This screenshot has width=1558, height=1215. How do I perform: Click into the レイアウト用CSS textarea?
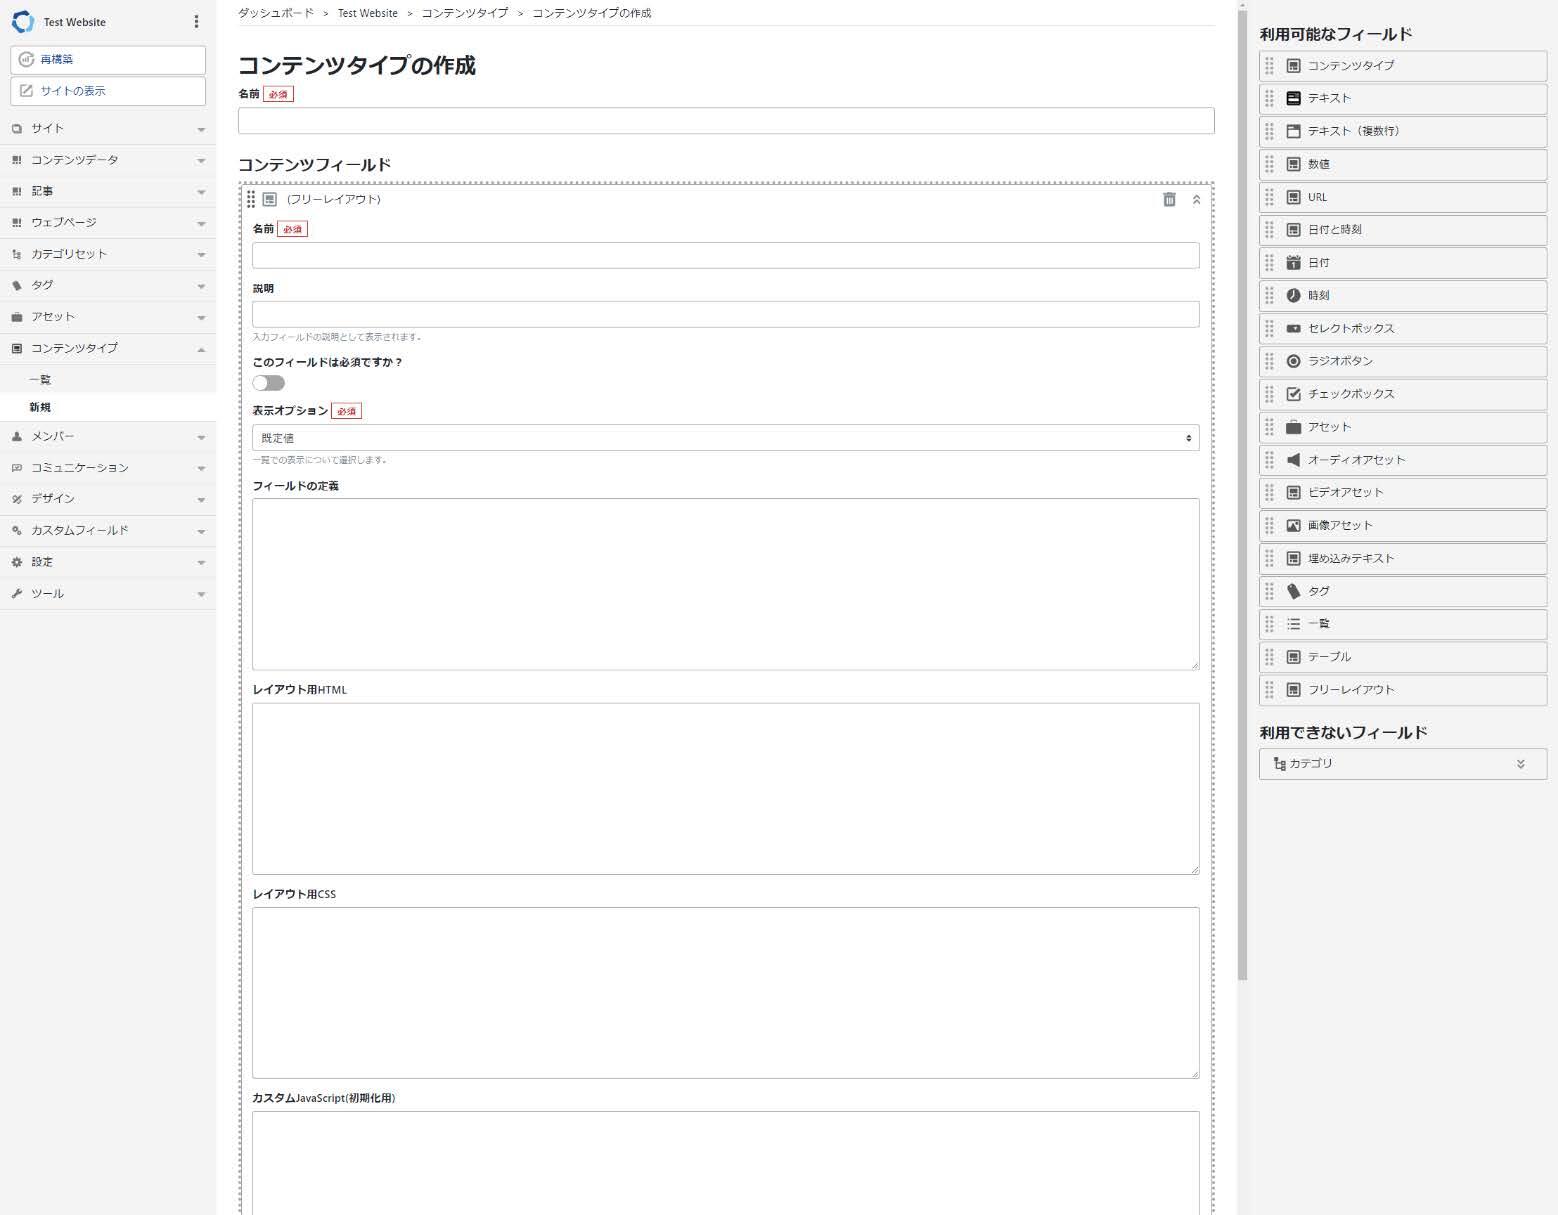tap(725, 993)
